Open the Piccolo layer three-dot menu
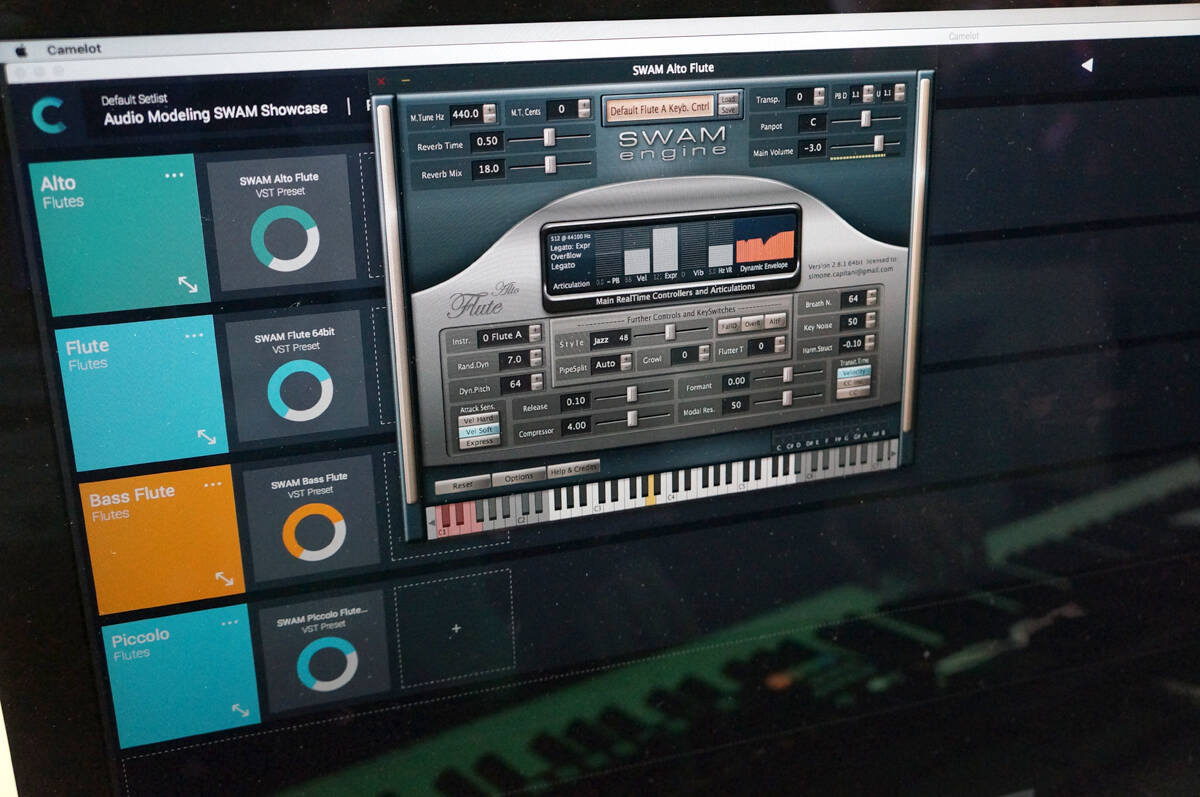Viewport: 1200px width, 797px height. 230,622
